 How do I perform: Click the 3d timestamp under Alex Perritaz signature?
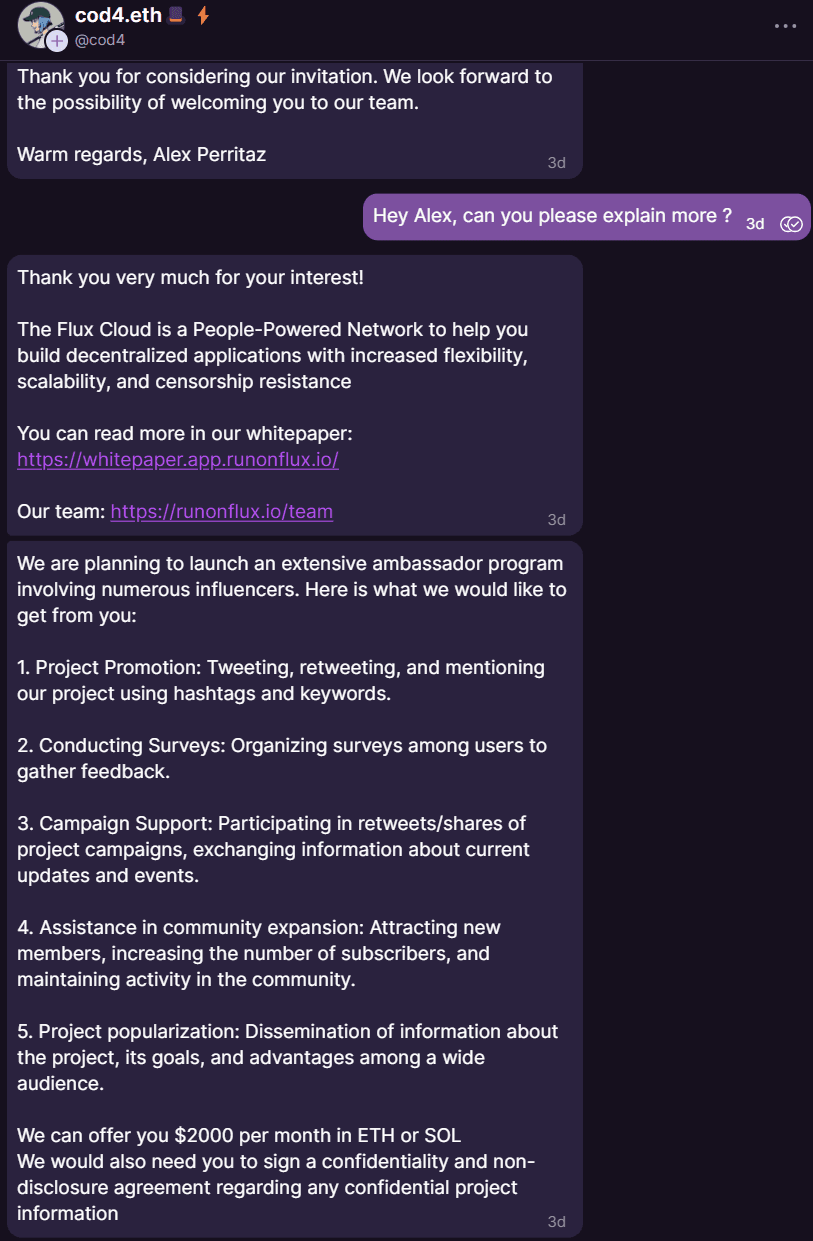pos(556,162)
